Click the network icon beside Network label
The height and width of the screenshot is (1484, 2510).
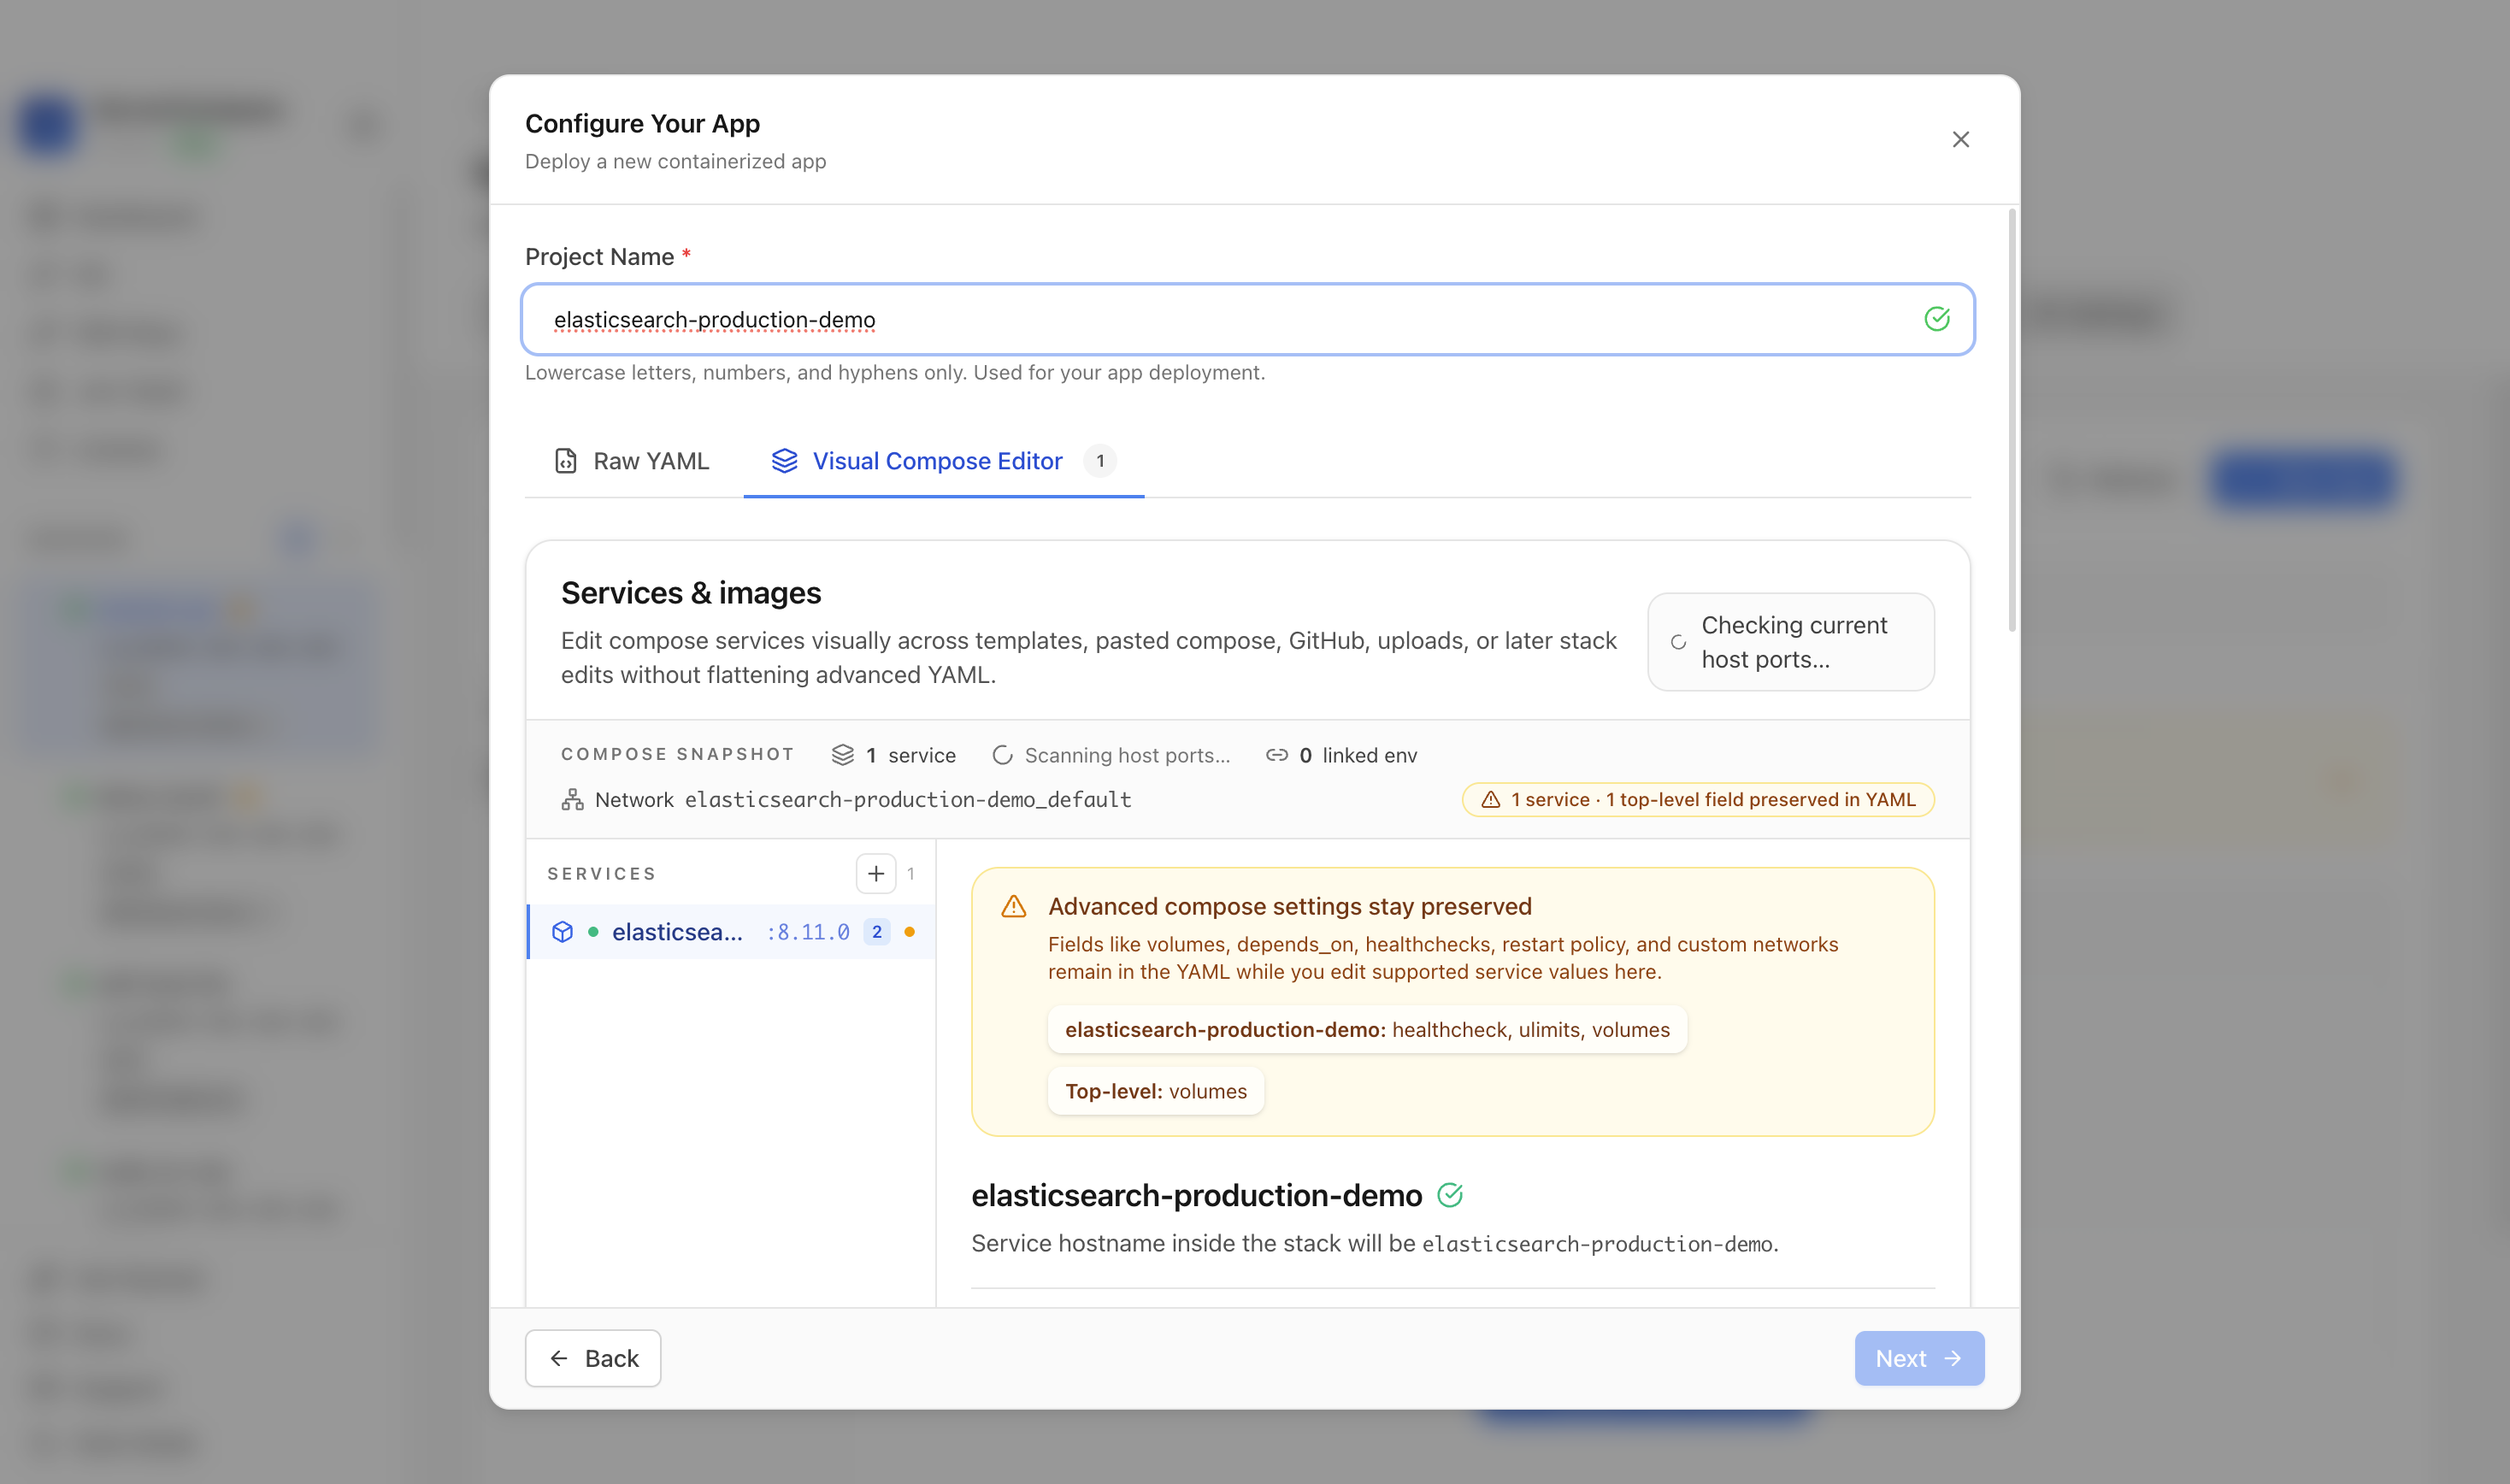click(x=572, y=799)
